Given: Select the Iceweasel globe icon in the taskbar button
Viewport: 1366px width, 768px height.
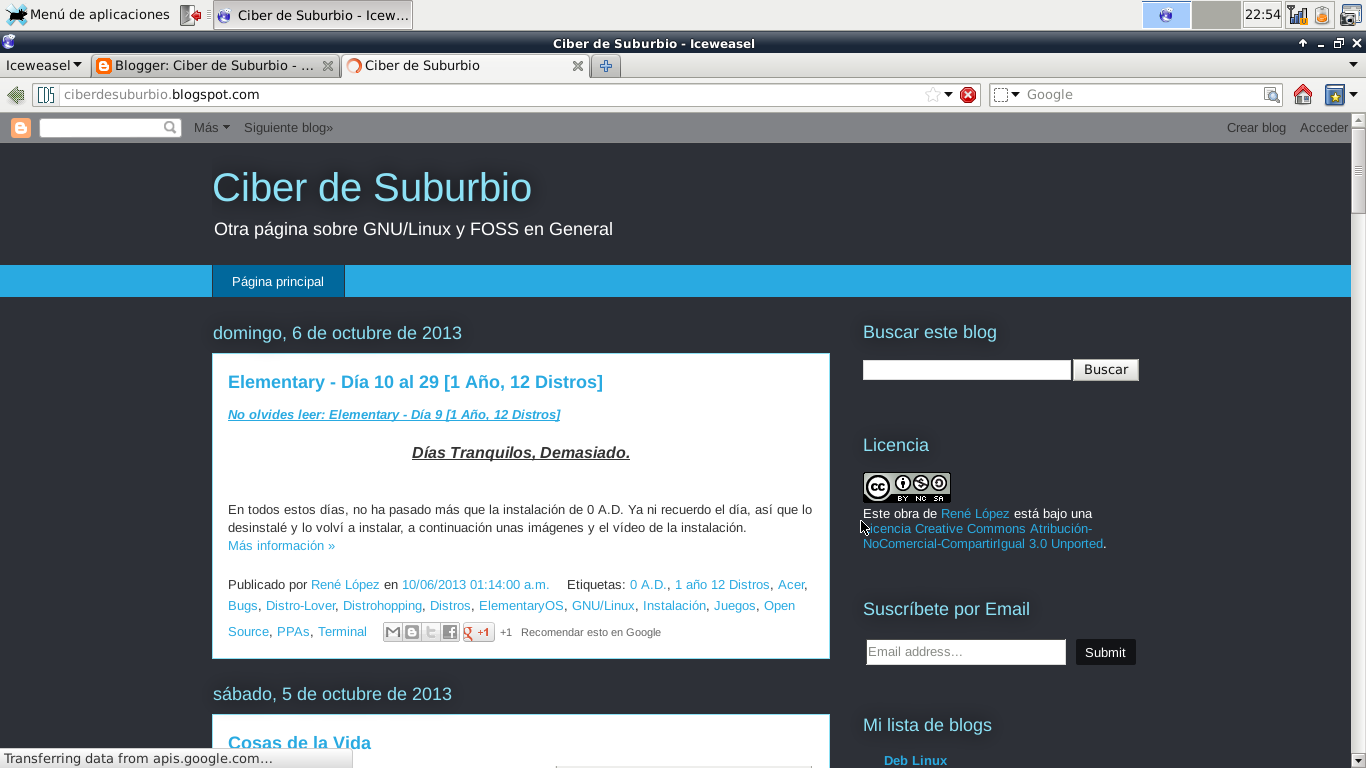Looking at the screenshot, I should (x=224, y=15).
